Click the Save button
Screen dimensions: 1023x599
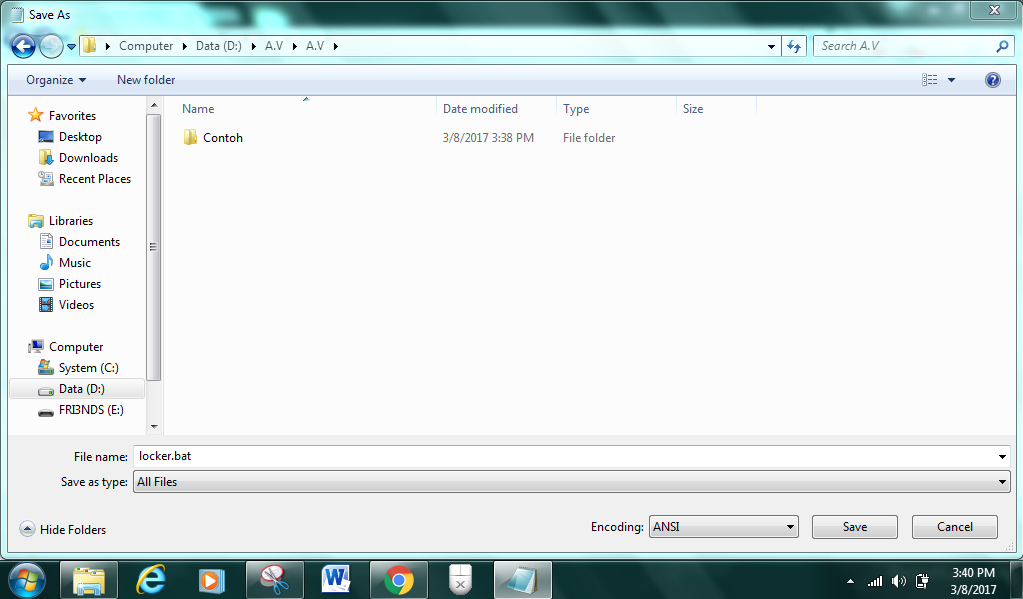[x=855, y=527]
